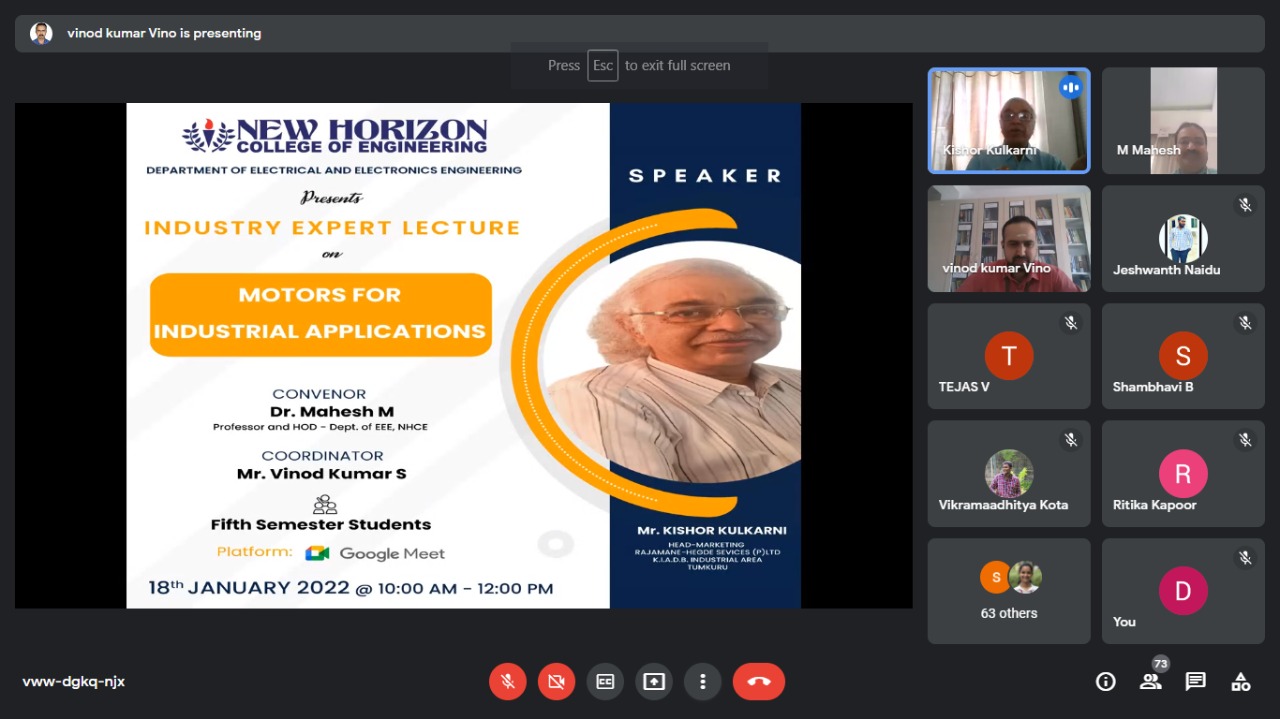This screenshot has height=719, width=1280.
Task: Show everyone participants panel
Action: coord(1150,682)
